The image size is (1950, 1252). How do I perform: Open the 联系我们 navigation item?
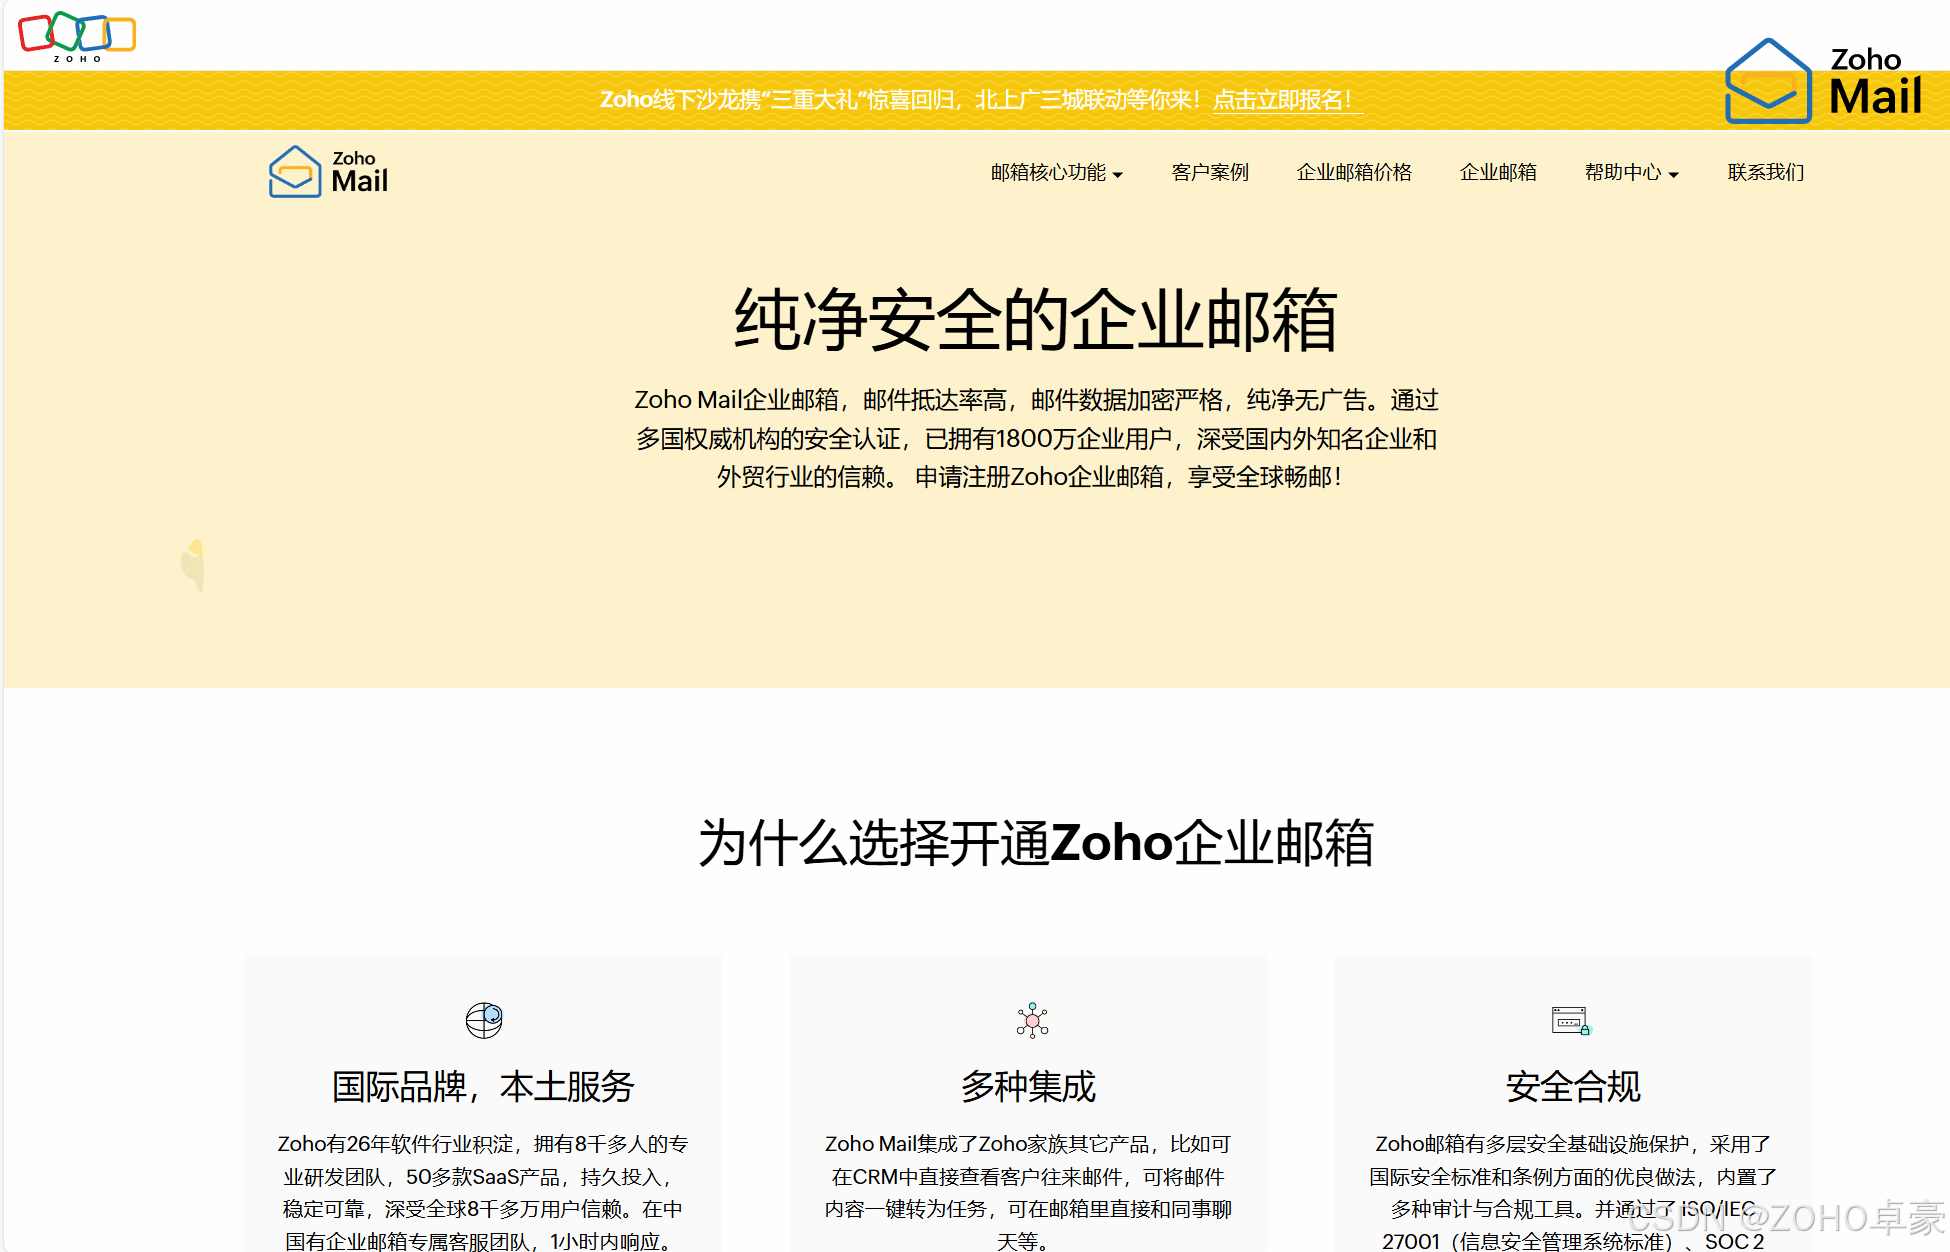point(1764,172)
